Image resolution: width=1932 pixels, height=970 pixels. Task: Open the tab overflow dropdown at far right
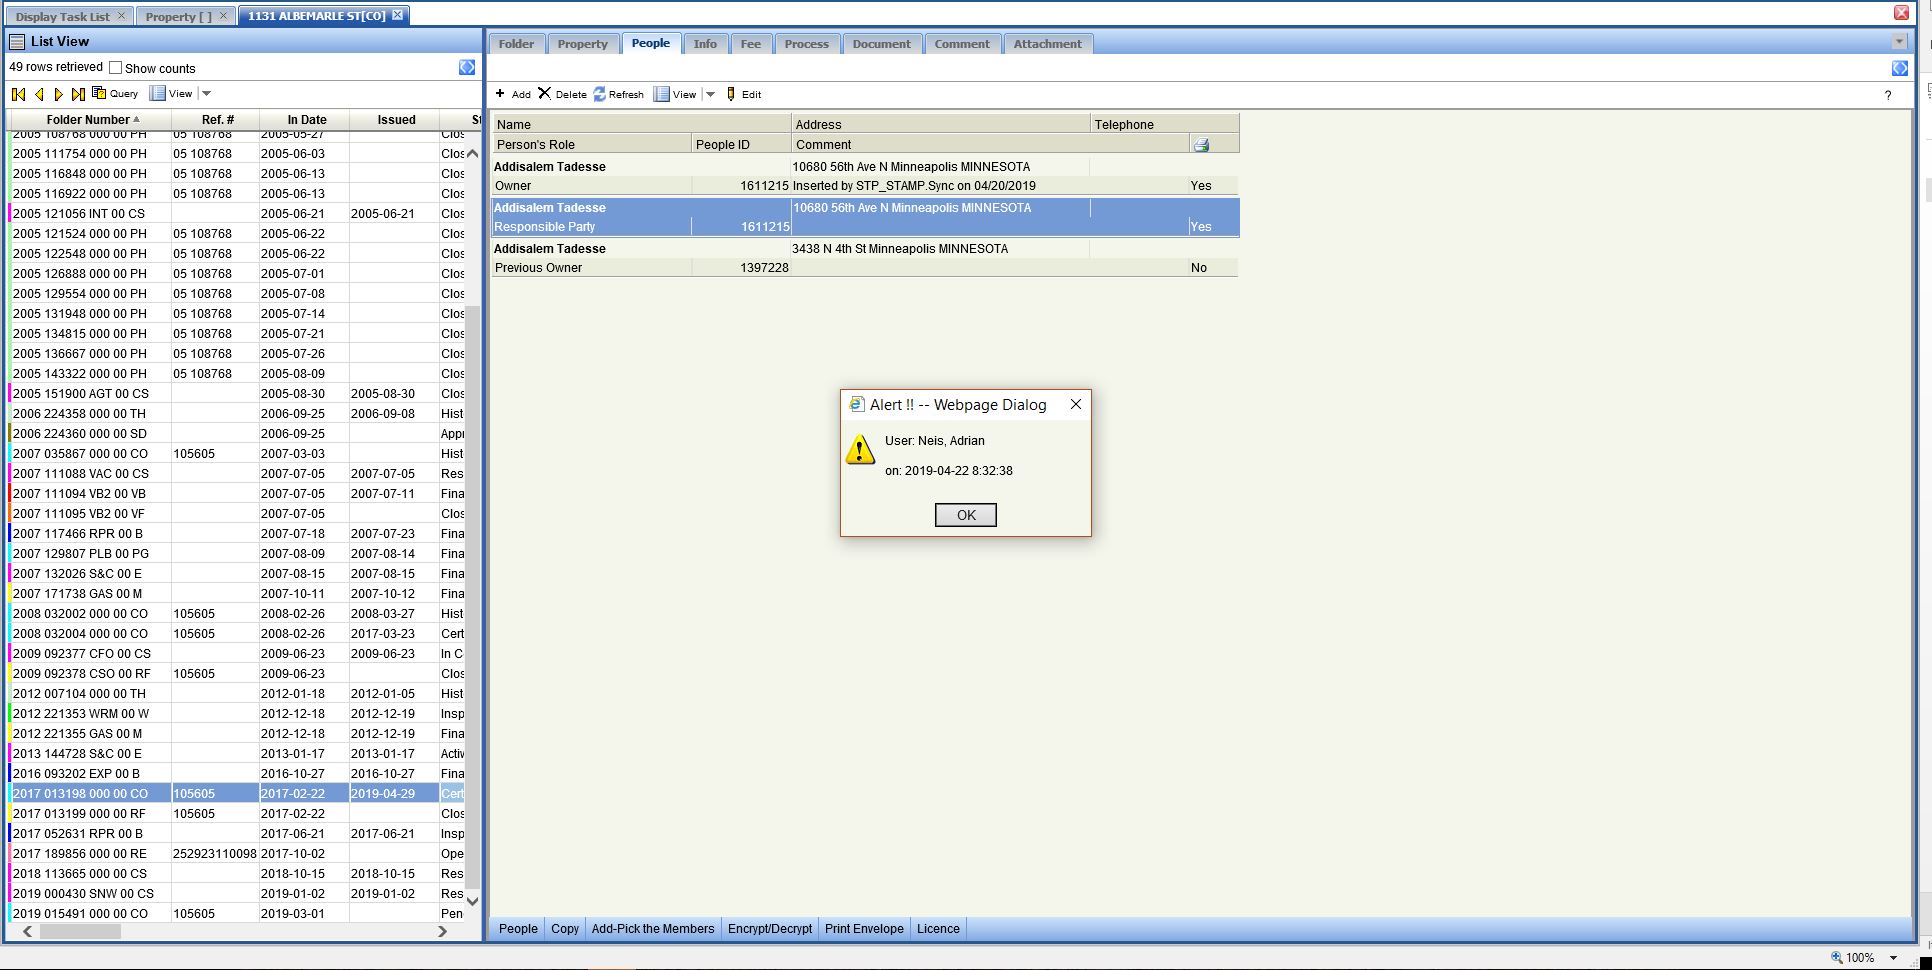(1899, 42)
